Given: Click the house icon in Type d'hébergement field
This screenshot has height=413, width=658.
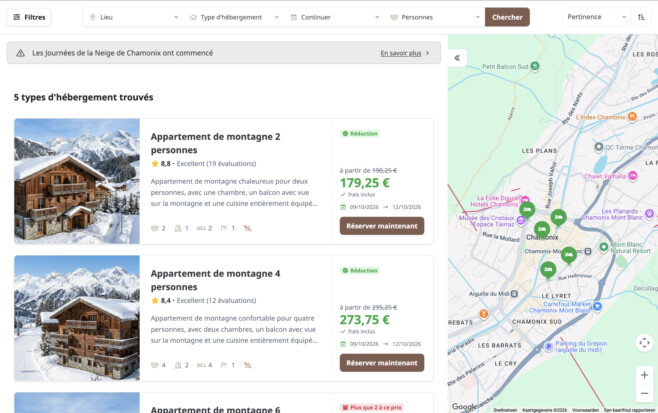Looking at the screenshot, I should (x=193, y=17).
